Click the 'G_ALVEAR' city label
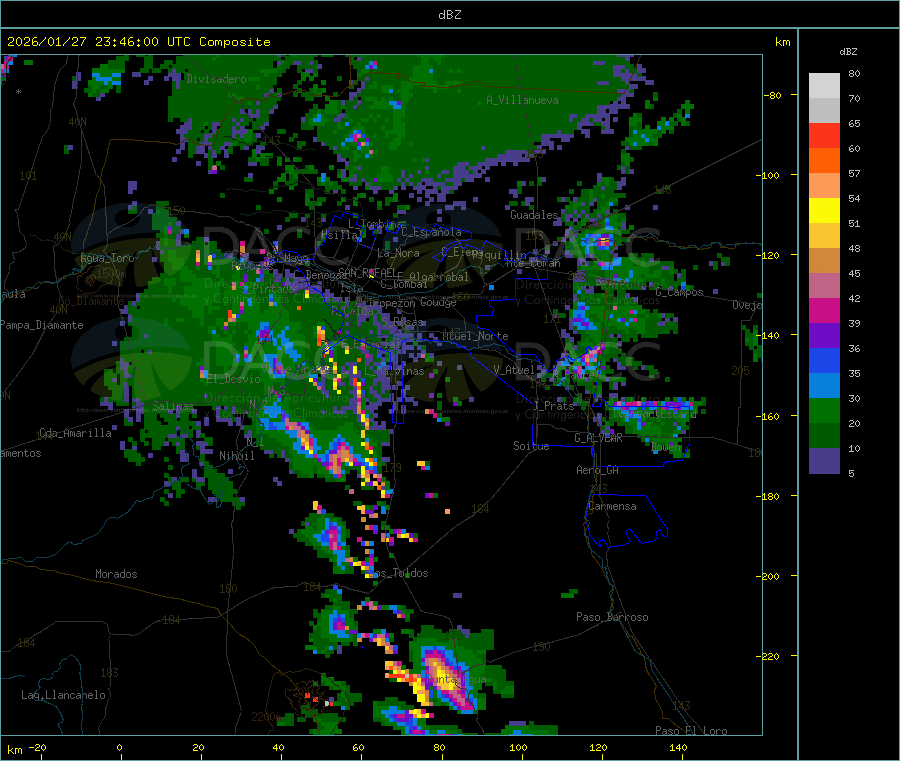The height and width of the screenshot is (761, 900). click(598, 438)
